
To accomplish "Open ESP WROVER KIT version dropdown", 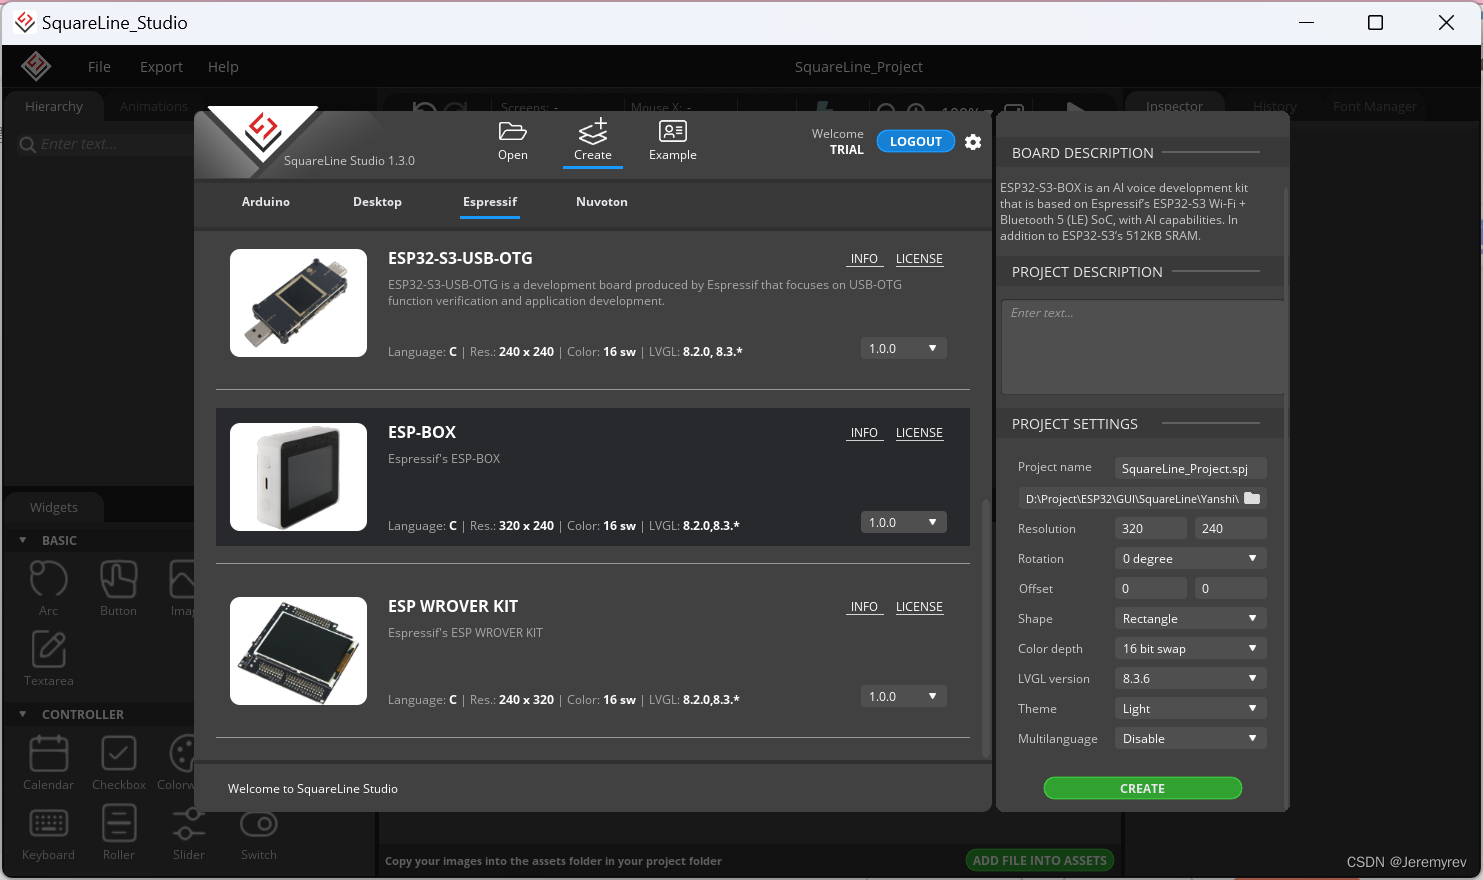I will [903, 696].
